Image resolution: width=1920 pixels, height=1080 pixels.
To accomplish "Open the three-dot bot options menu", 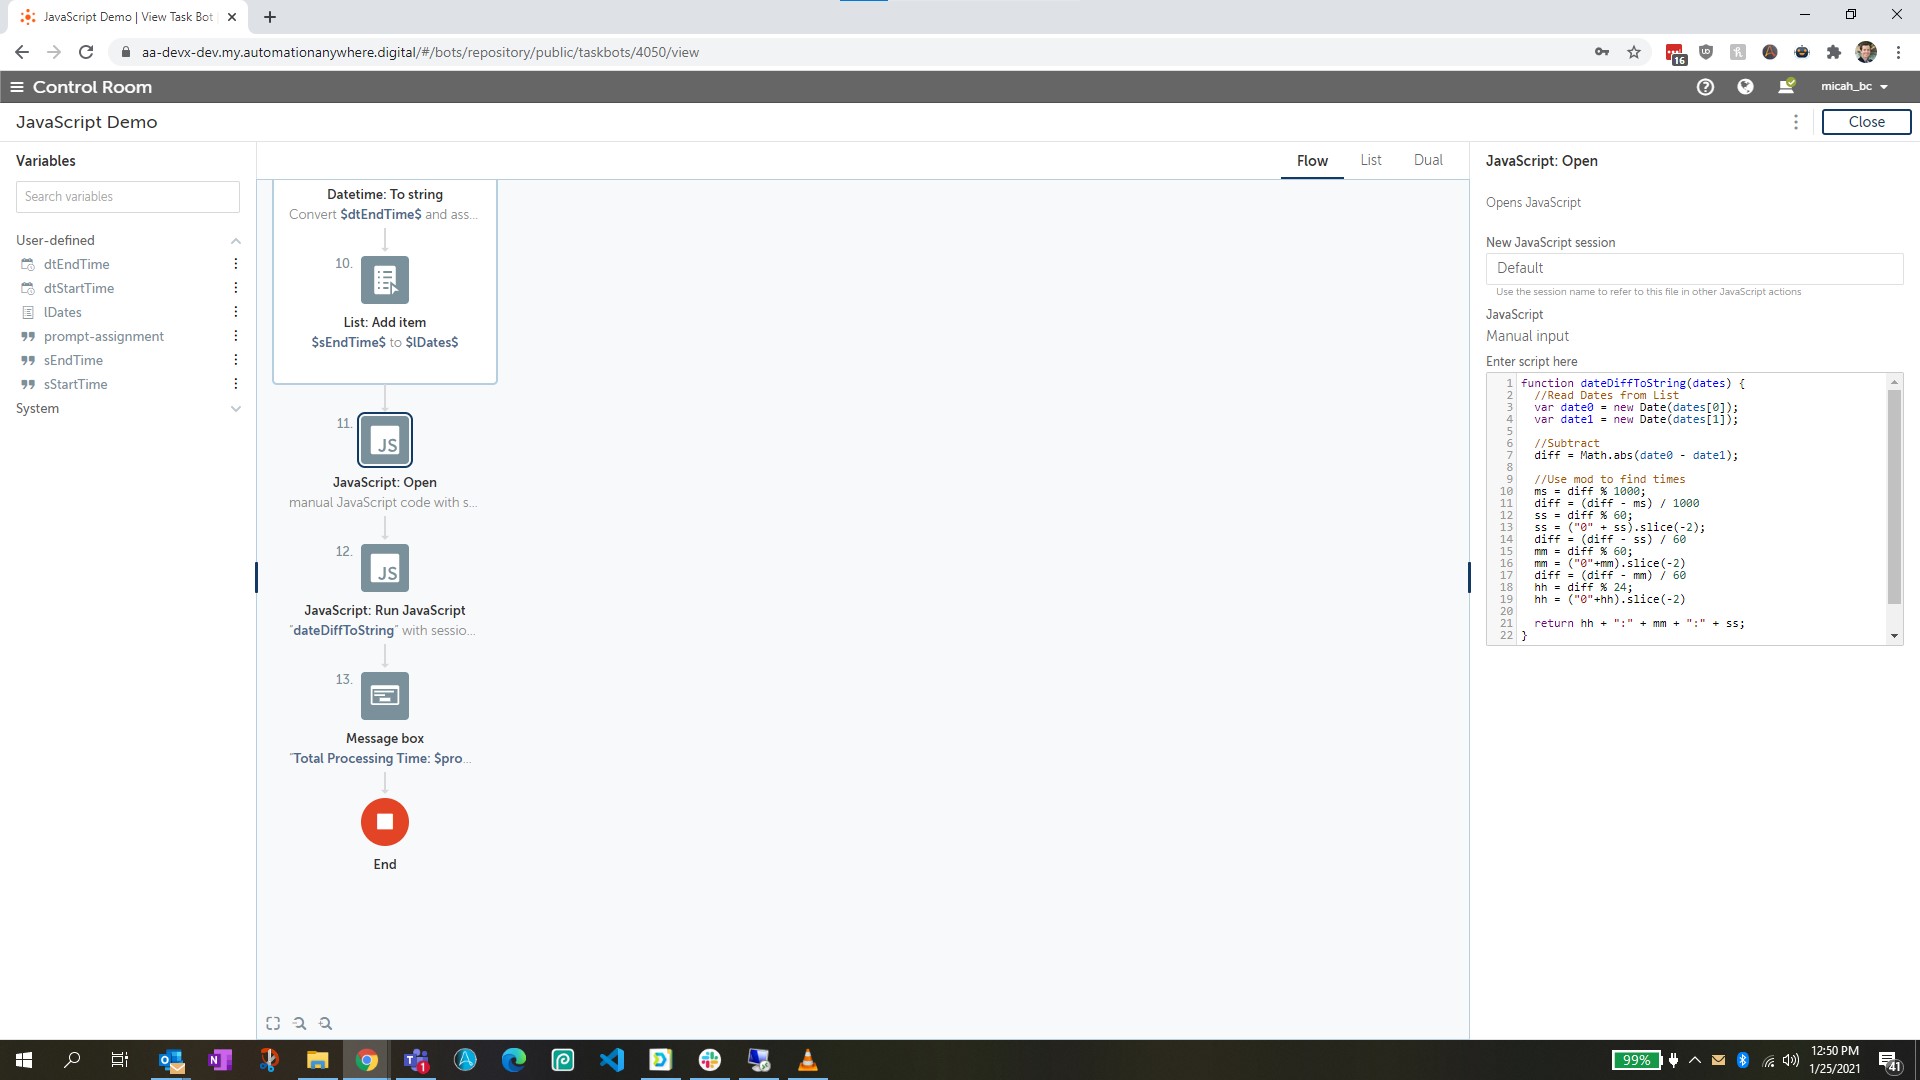I will tap(1796, 122).
